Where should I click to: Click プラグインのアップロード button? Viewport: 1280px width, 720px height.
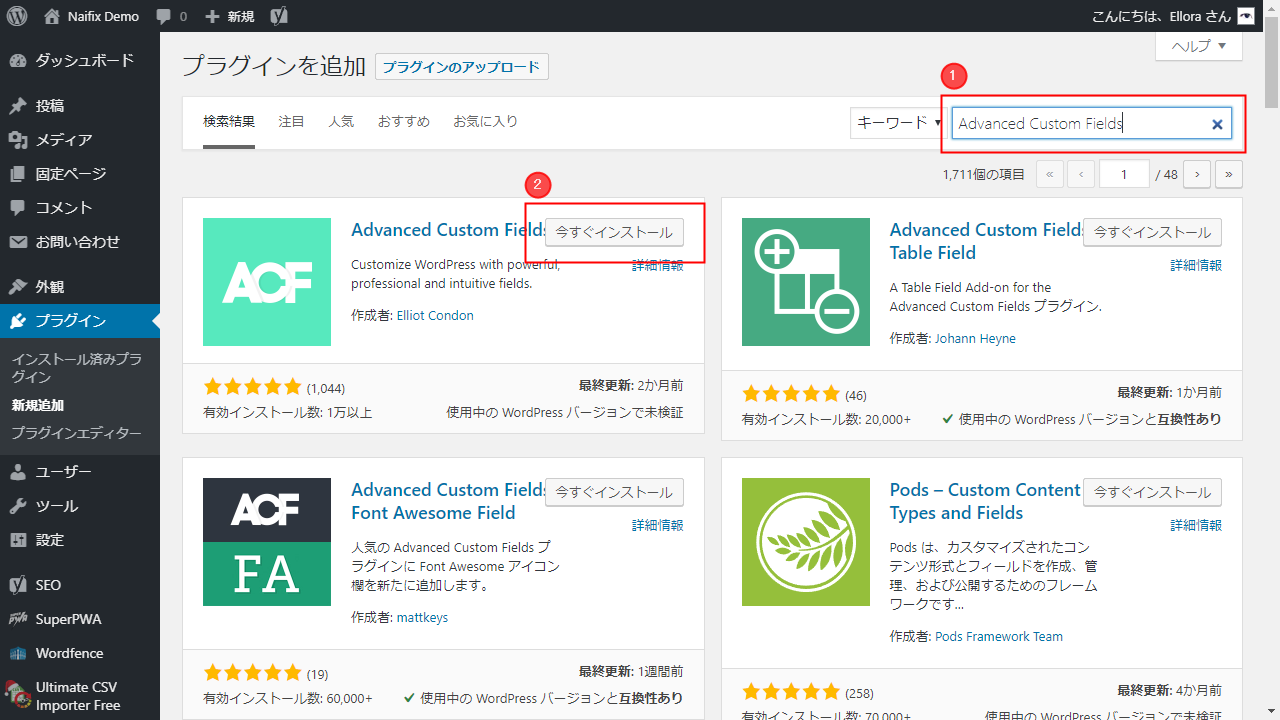click(462, 67)
